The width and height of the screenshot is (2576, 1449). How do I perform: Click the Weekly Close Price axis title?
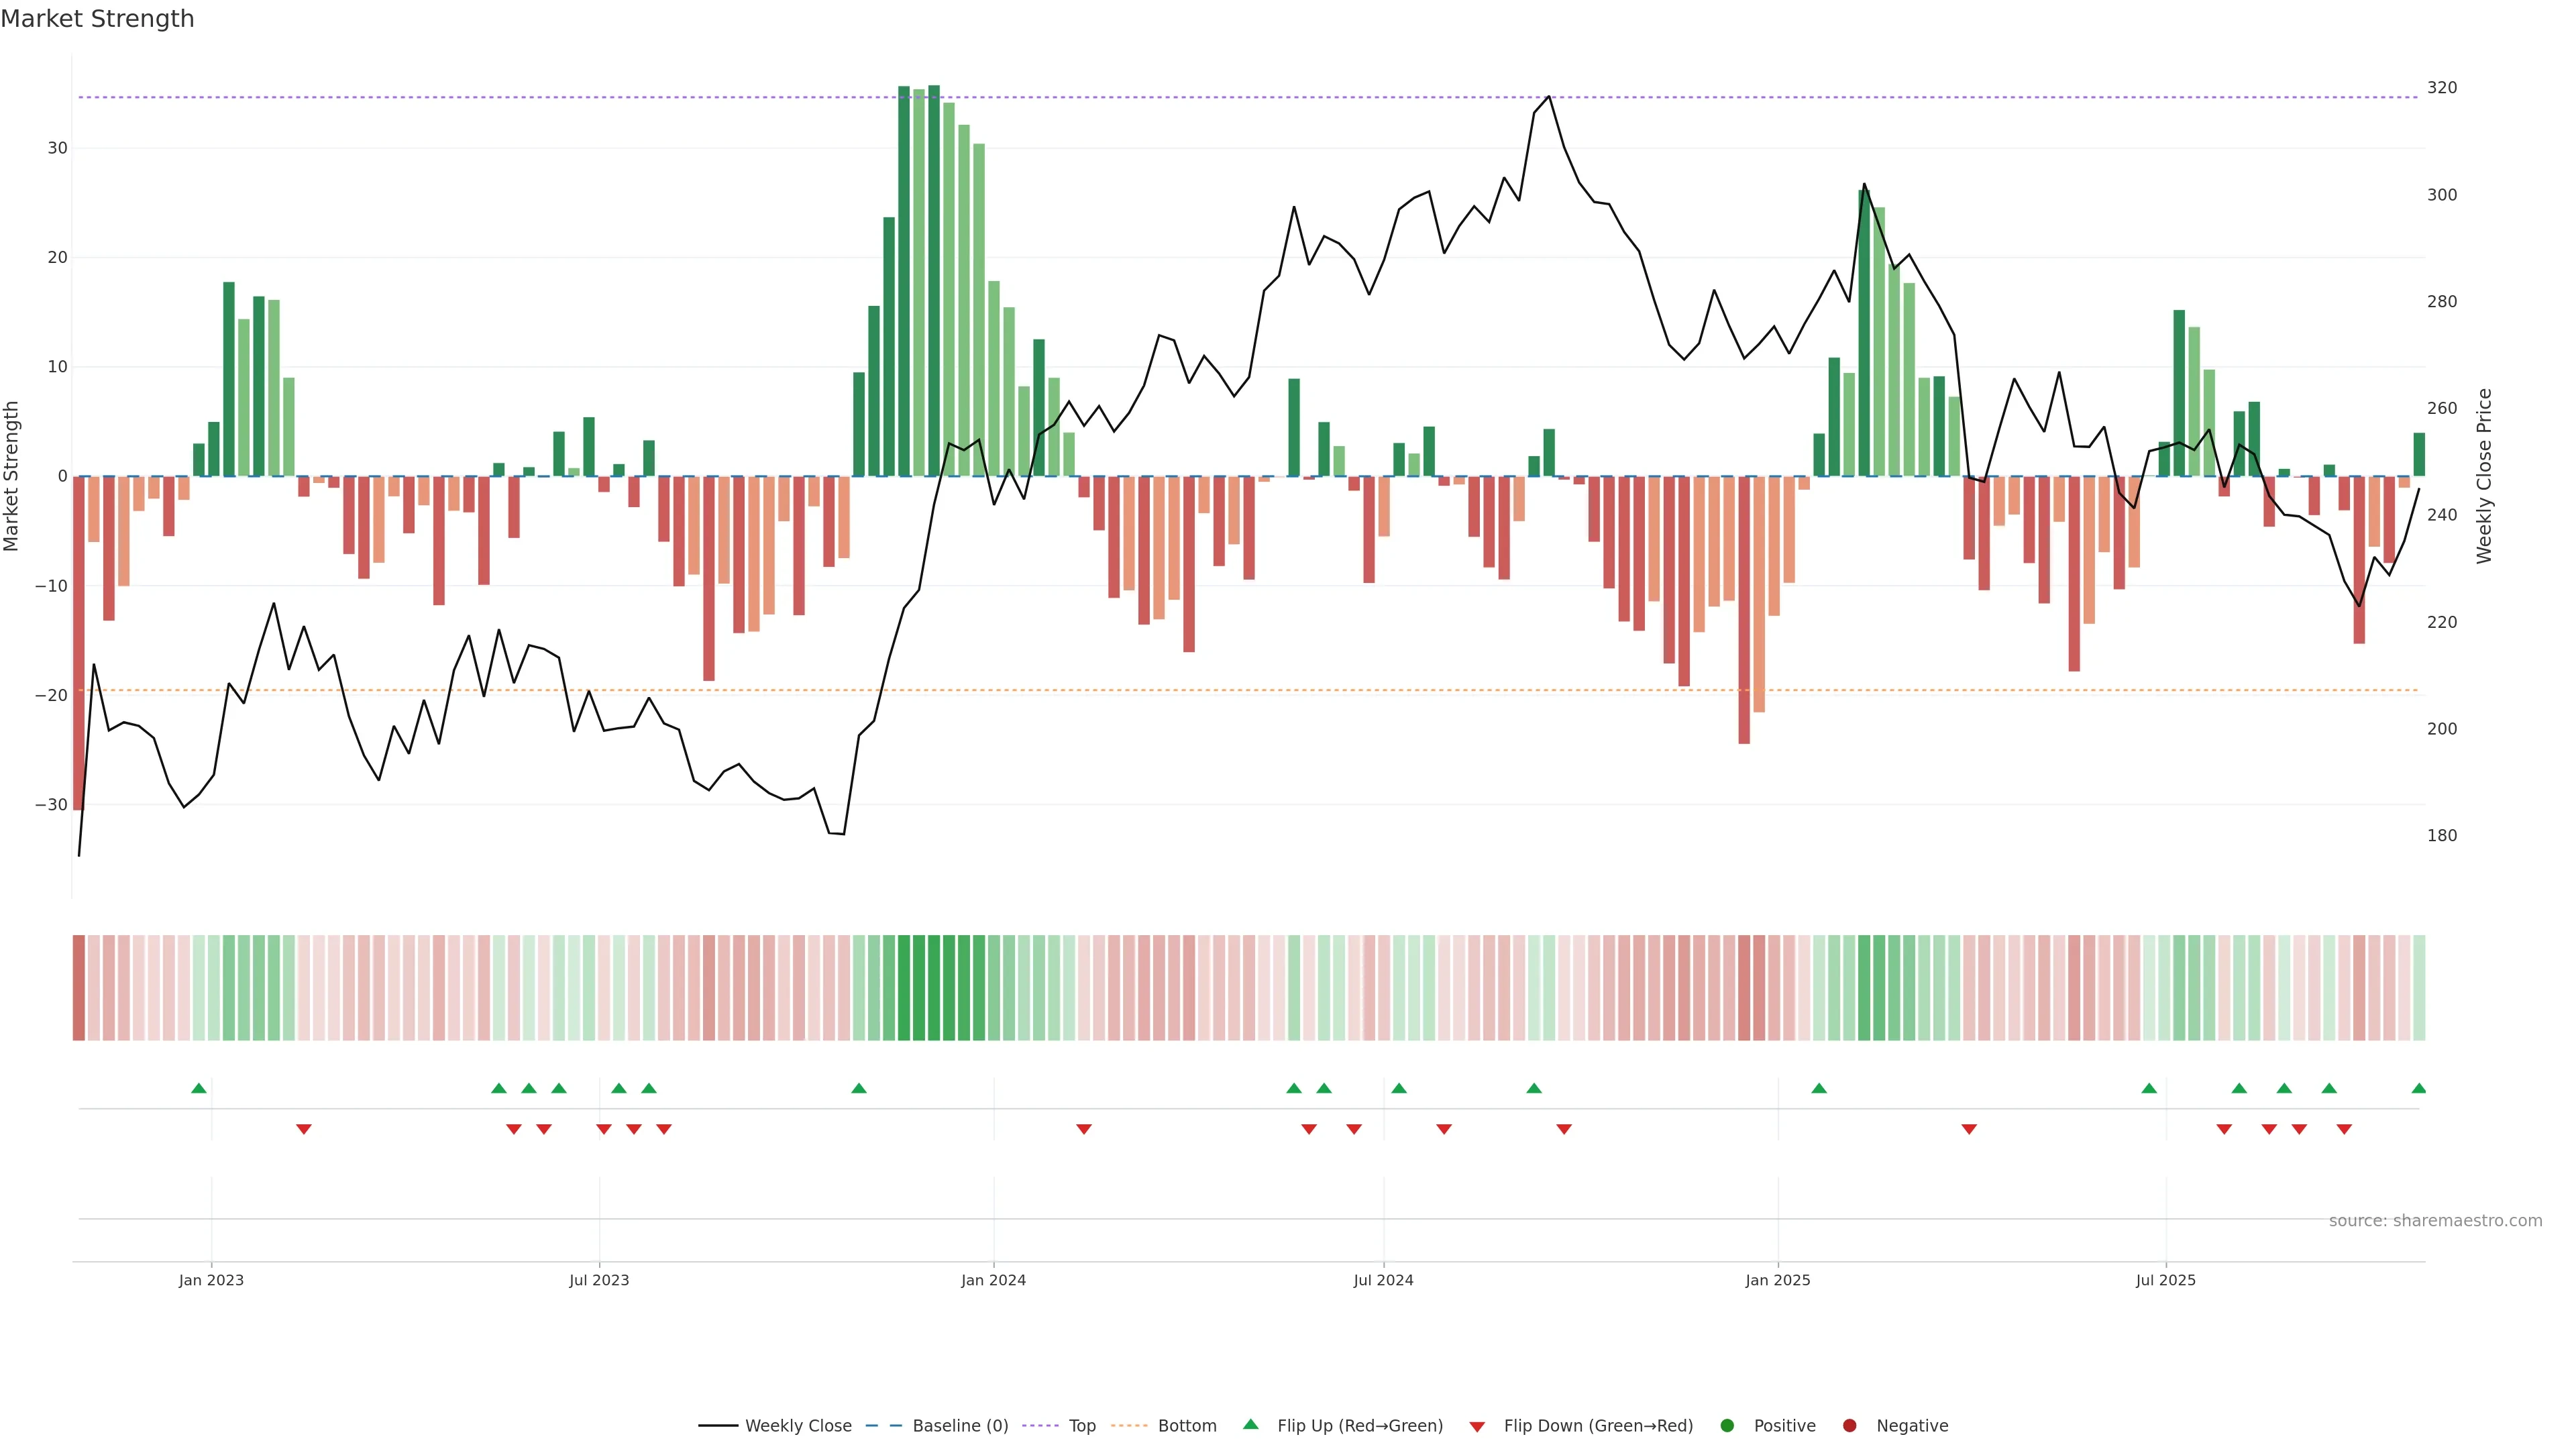[2484, 476]
